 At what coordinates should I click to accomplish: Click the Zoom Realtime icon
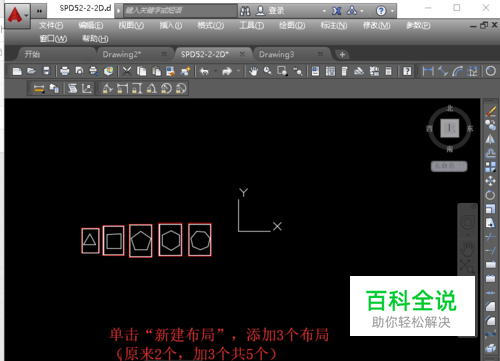[x=268, y=71]
